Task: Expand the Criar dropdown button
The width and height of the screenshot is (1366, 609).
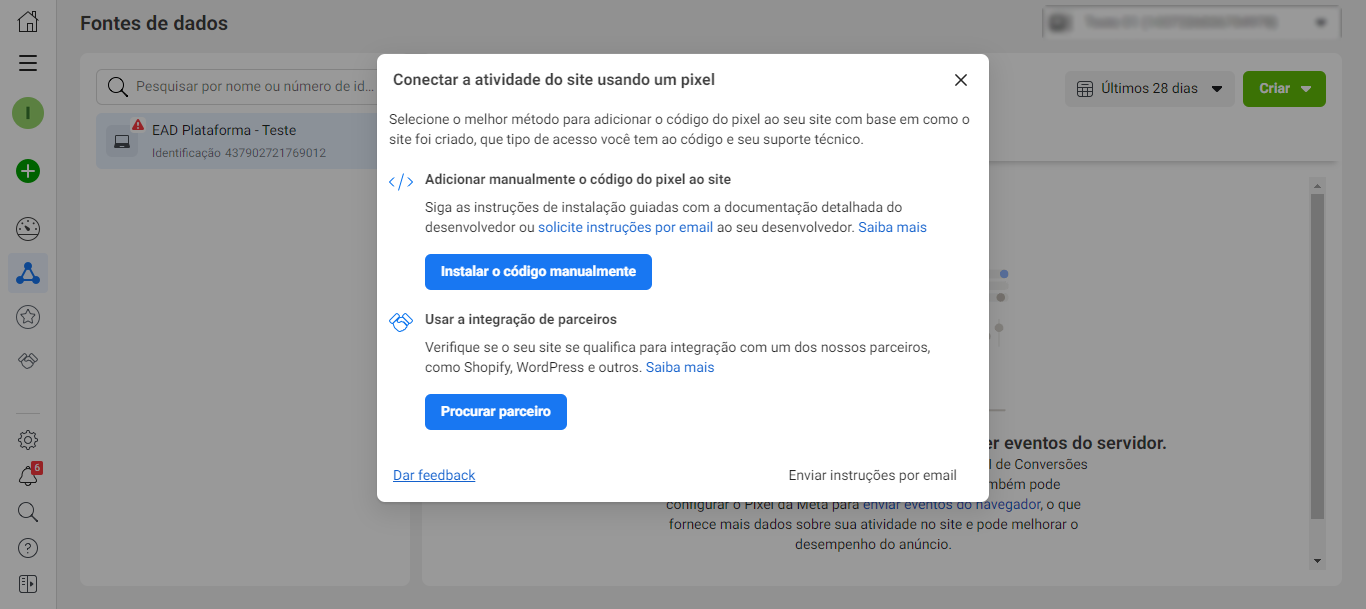Action: [x=1284, y=88]
